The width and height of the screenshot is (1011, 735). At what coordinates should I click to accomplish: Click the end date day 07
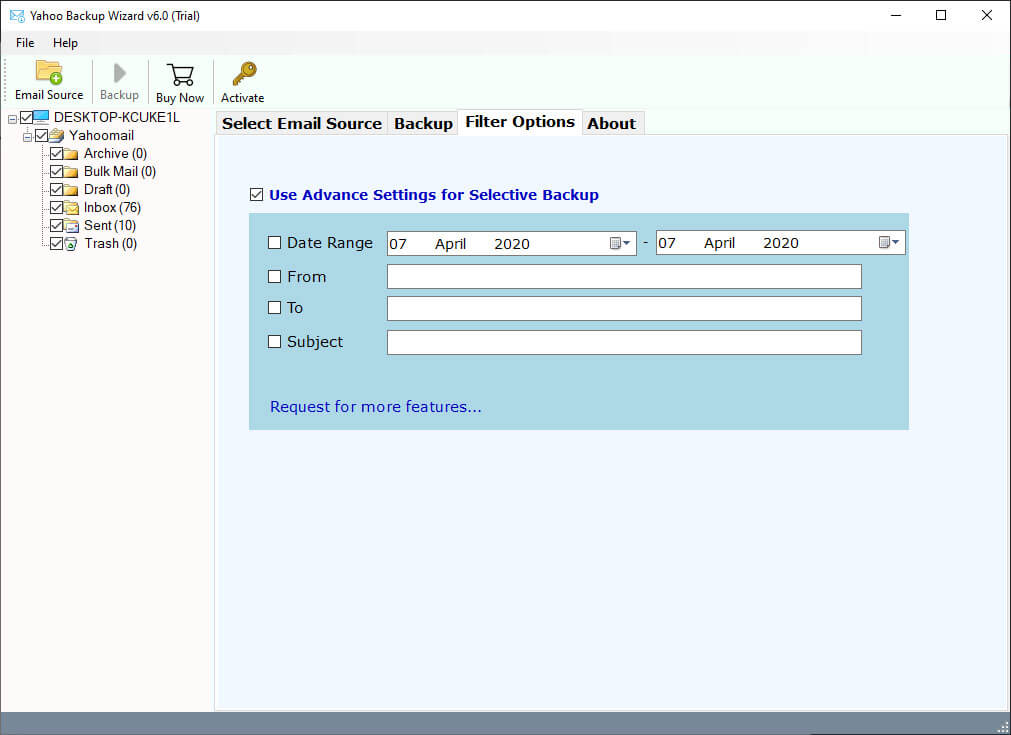pyautogui.click(x=667, y=243)
